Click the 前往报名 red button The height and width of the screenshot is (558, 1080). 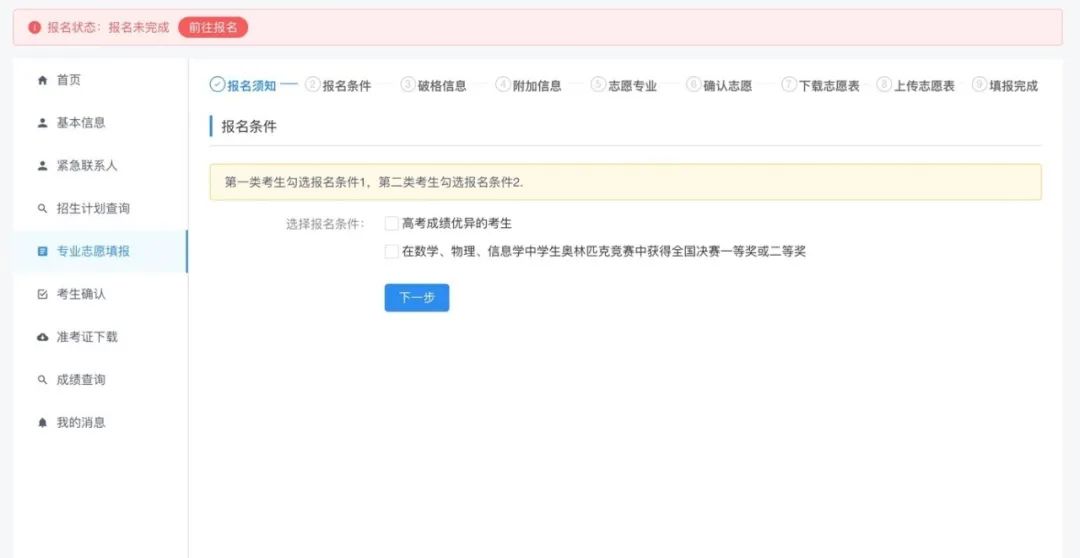click(x=213, y=28)
